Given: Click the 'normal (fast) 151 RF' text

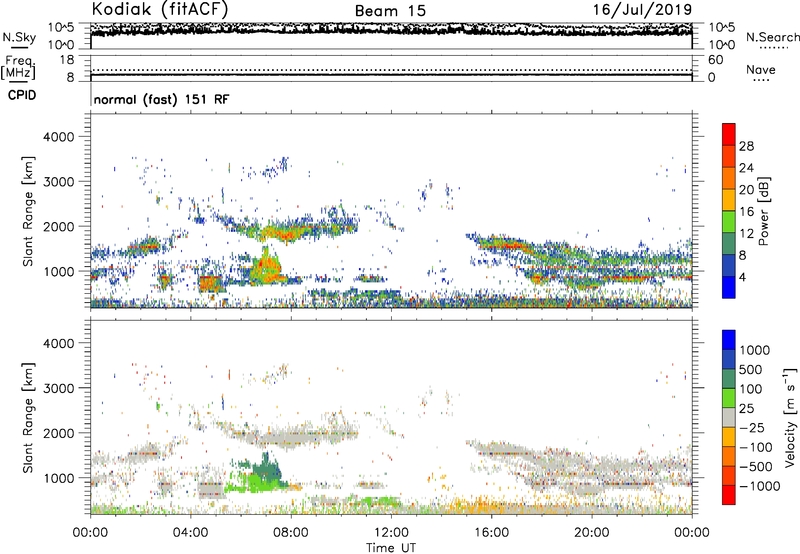Looking at the screenshot, I should tap(161, 99).
